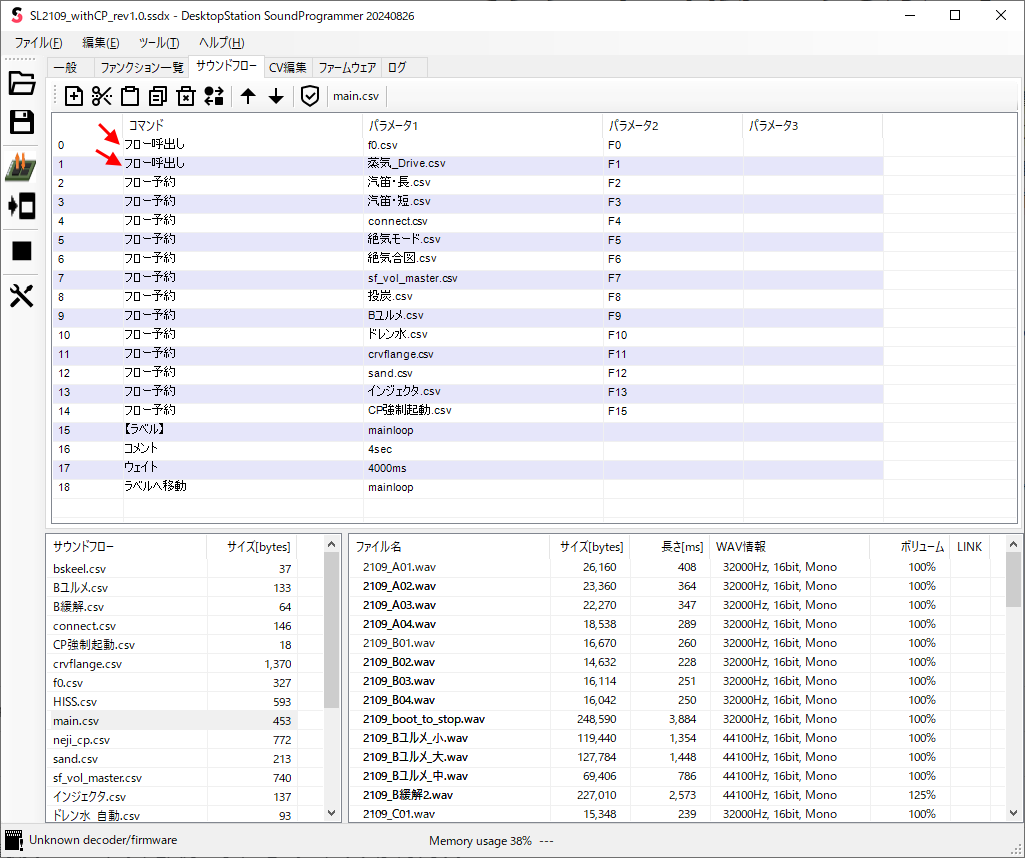The image size is (1025, 858).
Task: Select 2109_boot_to_stop.wav in the file list
Action: click(423, 719)
